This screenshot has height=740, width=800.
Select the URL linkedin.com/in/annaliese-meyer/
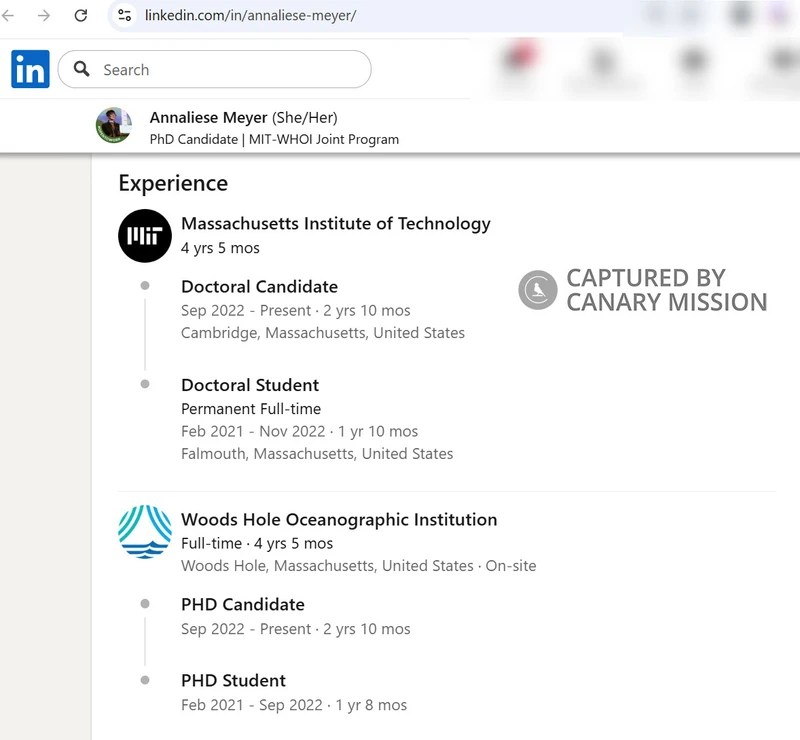250,15
